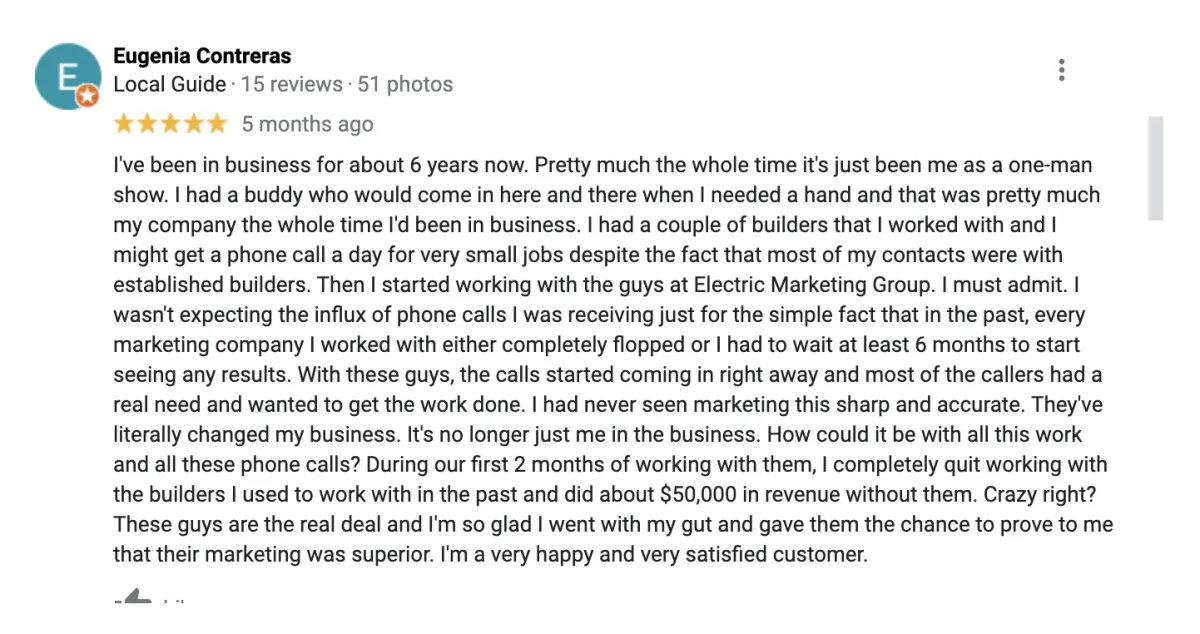Click the fourth gold rating star
The height and width of the screenshot is (634, 1200).
(x=194, y=124)
